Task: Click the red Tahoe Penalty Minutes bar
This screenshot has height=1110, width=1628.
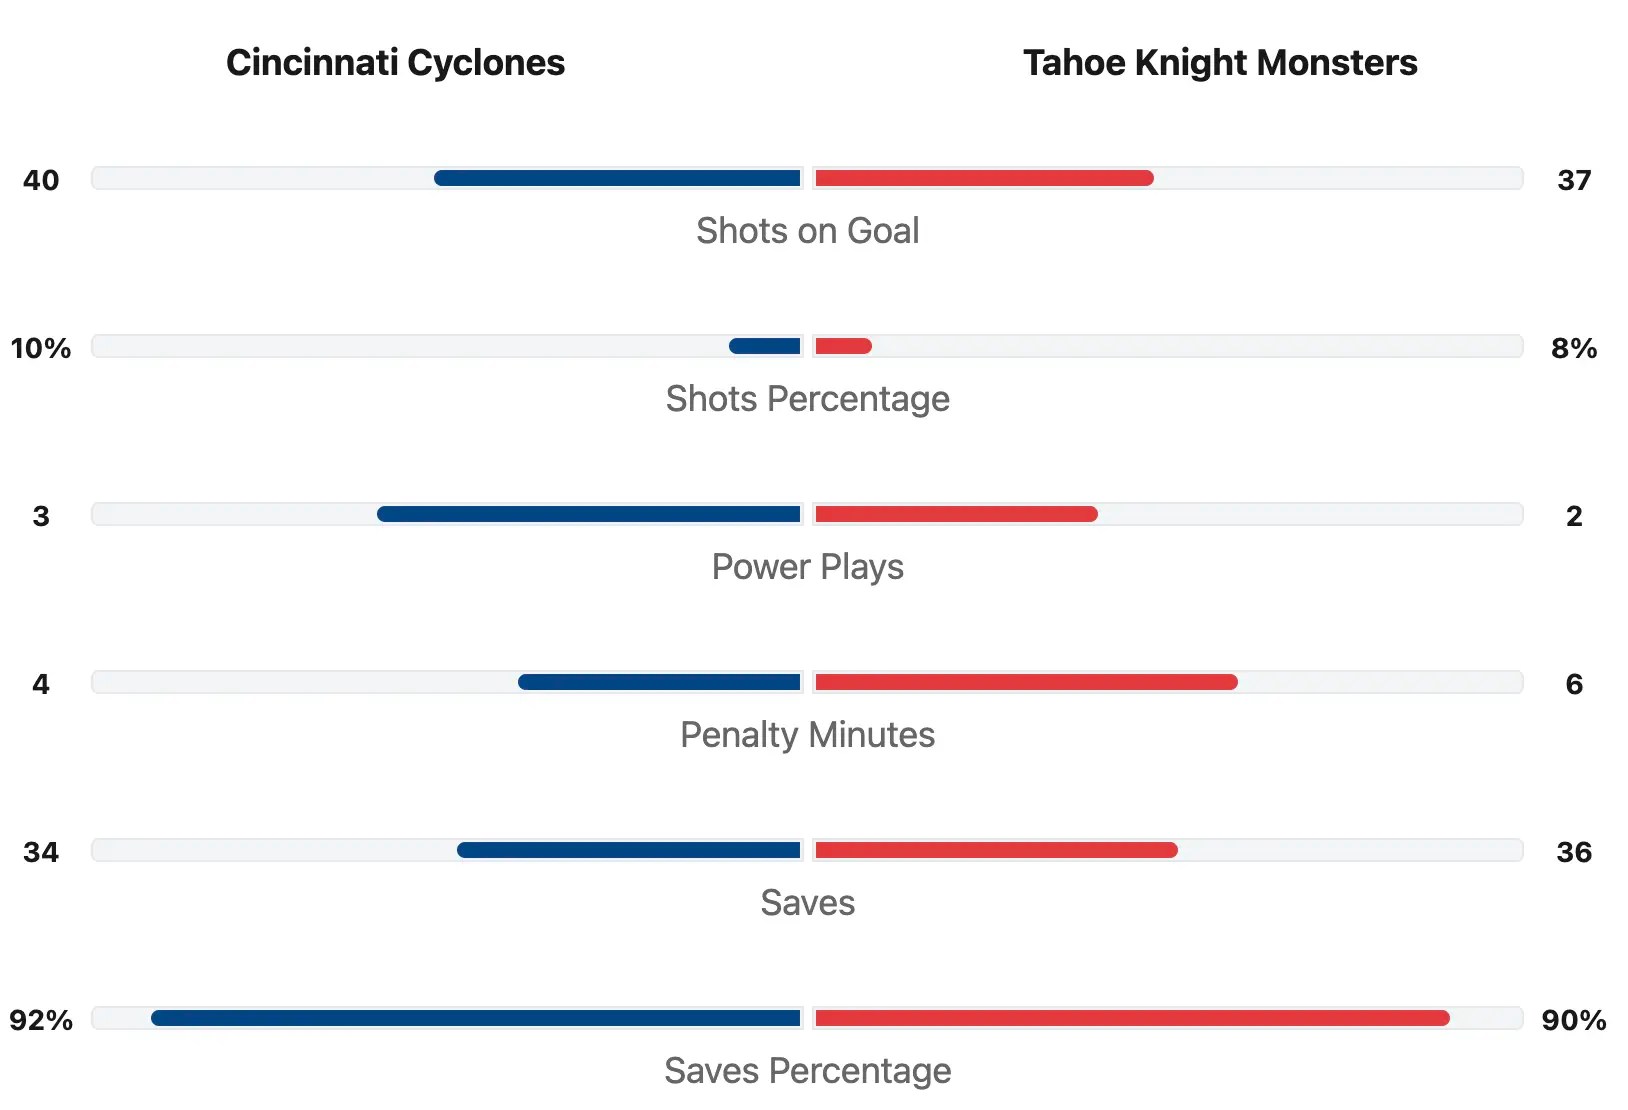Action: coord(1026,683)
